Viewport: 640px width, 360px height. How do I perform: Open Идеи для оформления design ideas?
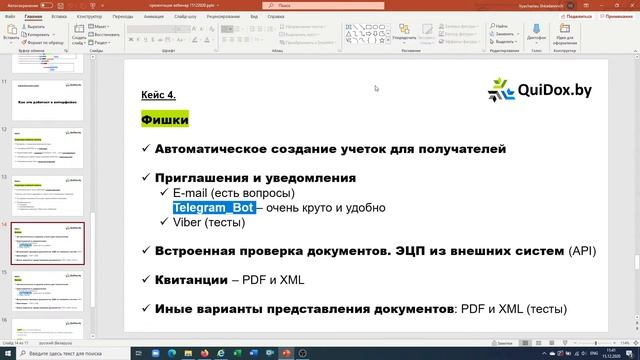coord(565,33)
